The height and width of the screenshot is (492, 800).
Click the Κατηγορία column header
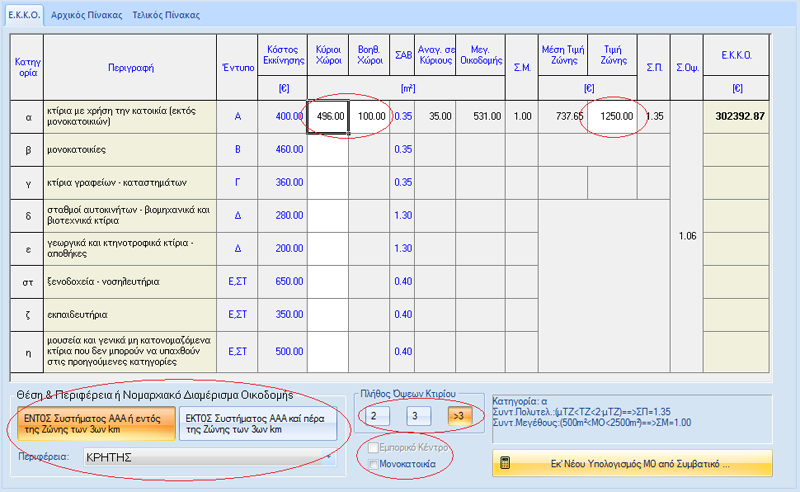pyautogui.click(x=28, y=67)
